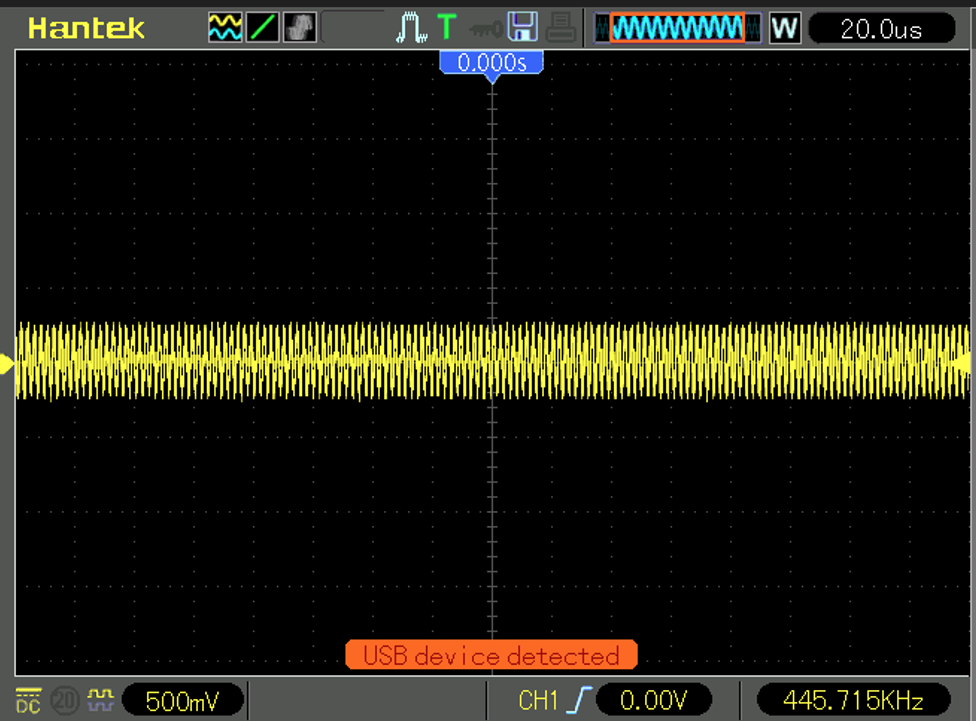This screenshot has width=976, height=721.
Task: Click the pulse trigger waveform icon
Action: pyautogui.click(x=410, y=27)
